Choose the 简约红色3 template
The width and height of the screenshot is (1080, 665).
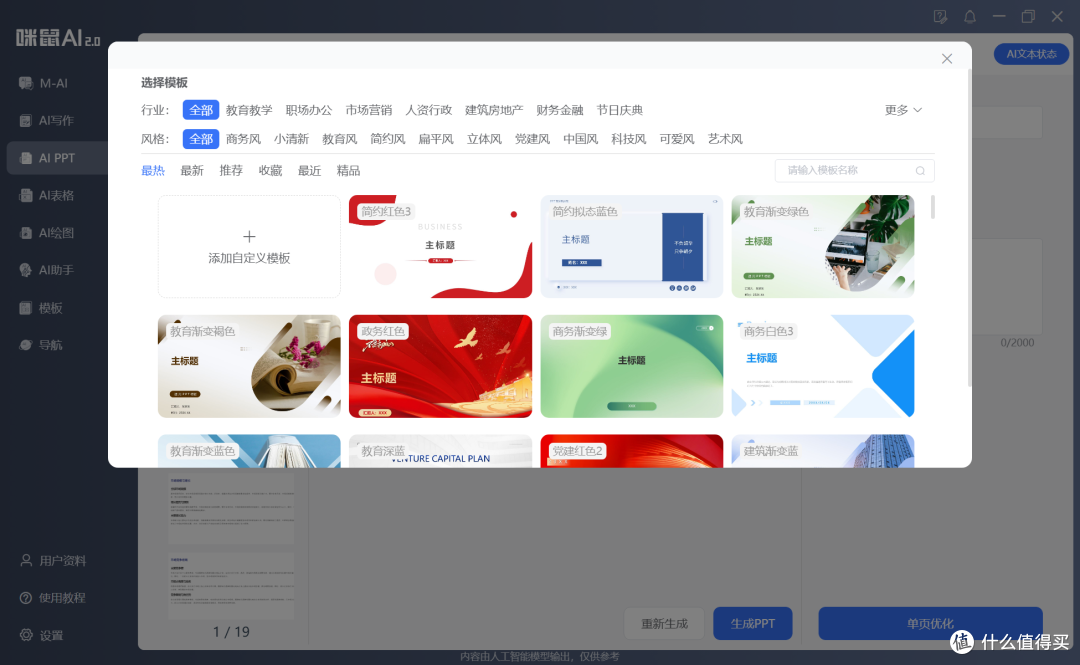(x=441, y=247)
